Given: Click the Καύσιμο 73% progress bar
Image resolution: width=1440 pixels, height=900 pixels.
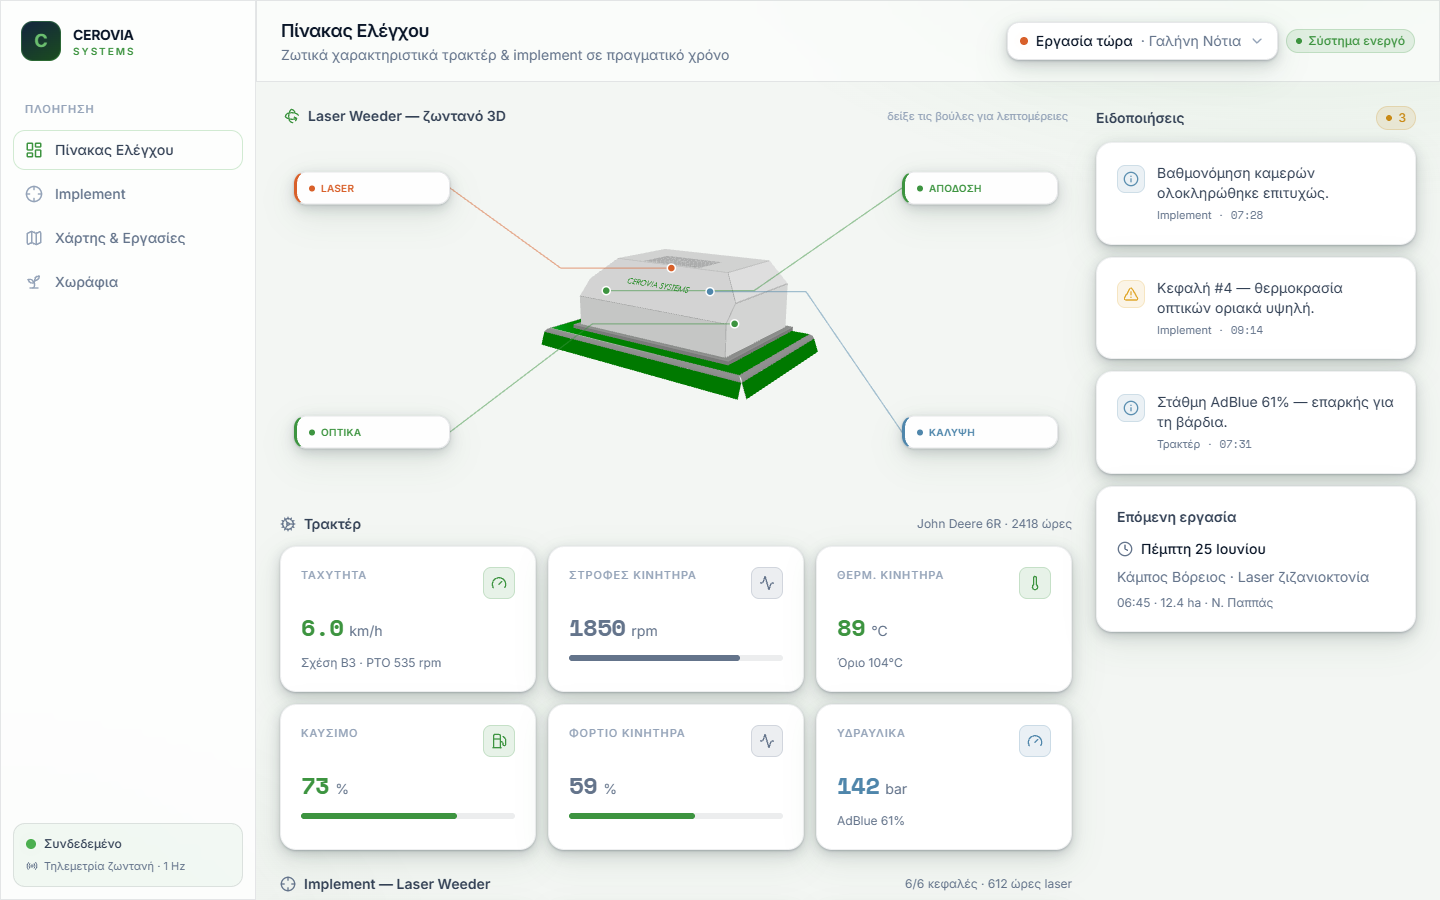Looking at the screenshot, I should [x=408, y=816].
